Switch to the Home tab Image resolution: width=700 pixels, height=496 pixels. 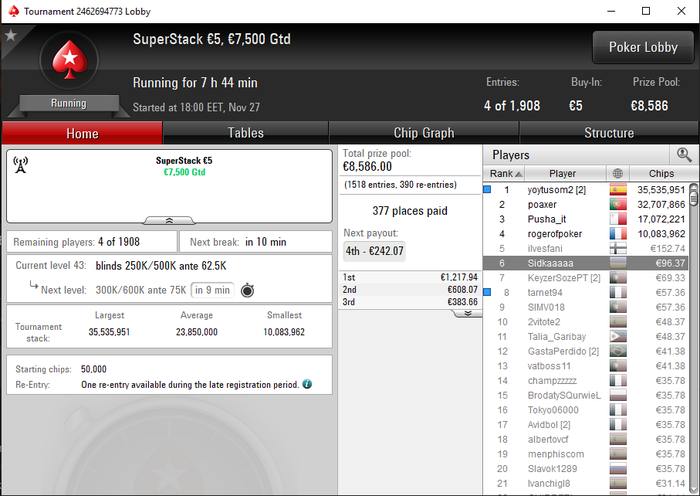tap(82, 133)
